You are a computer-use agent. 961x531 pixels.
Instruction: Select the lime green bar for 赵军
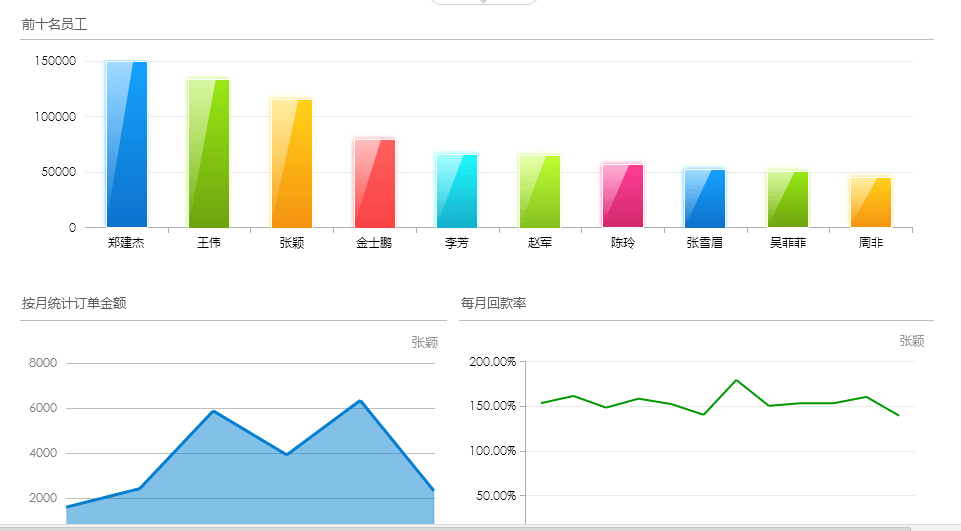pyautogui.click(x=539, y=191)
